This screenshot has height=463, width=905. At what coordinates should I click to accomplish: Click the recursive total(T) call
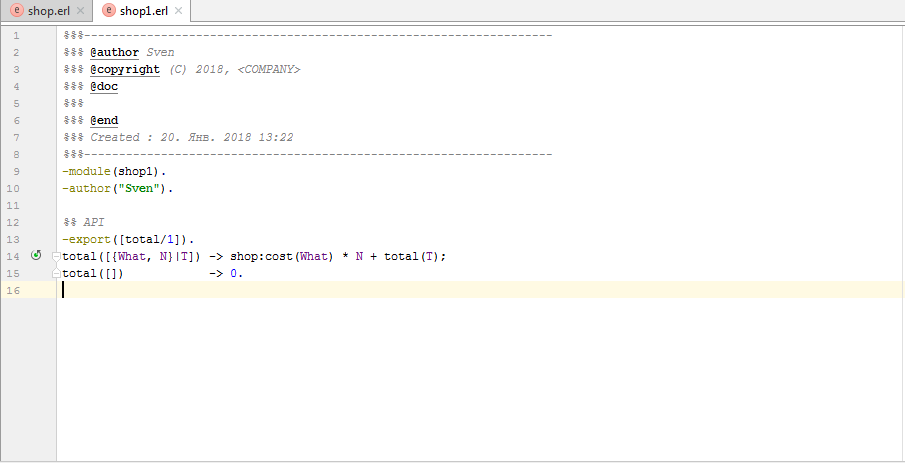click(412, 256)
